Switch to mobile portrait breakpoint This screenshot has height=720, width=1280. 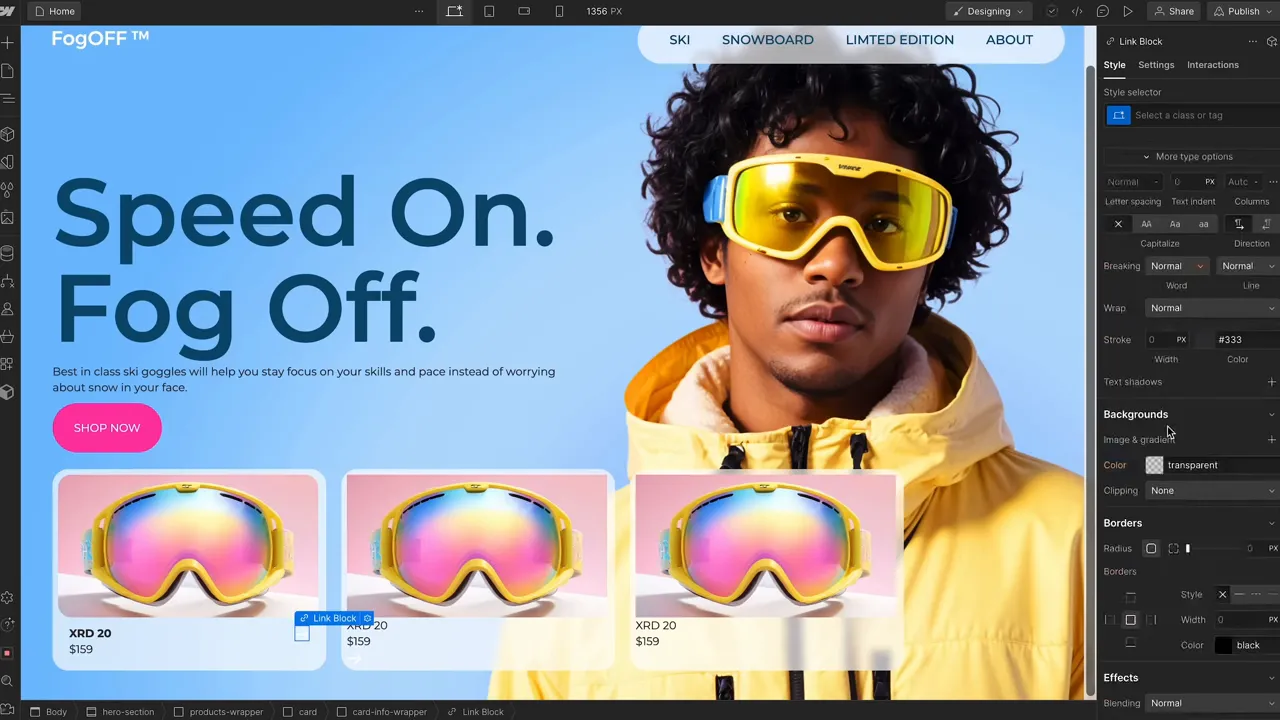click(559, 11)
